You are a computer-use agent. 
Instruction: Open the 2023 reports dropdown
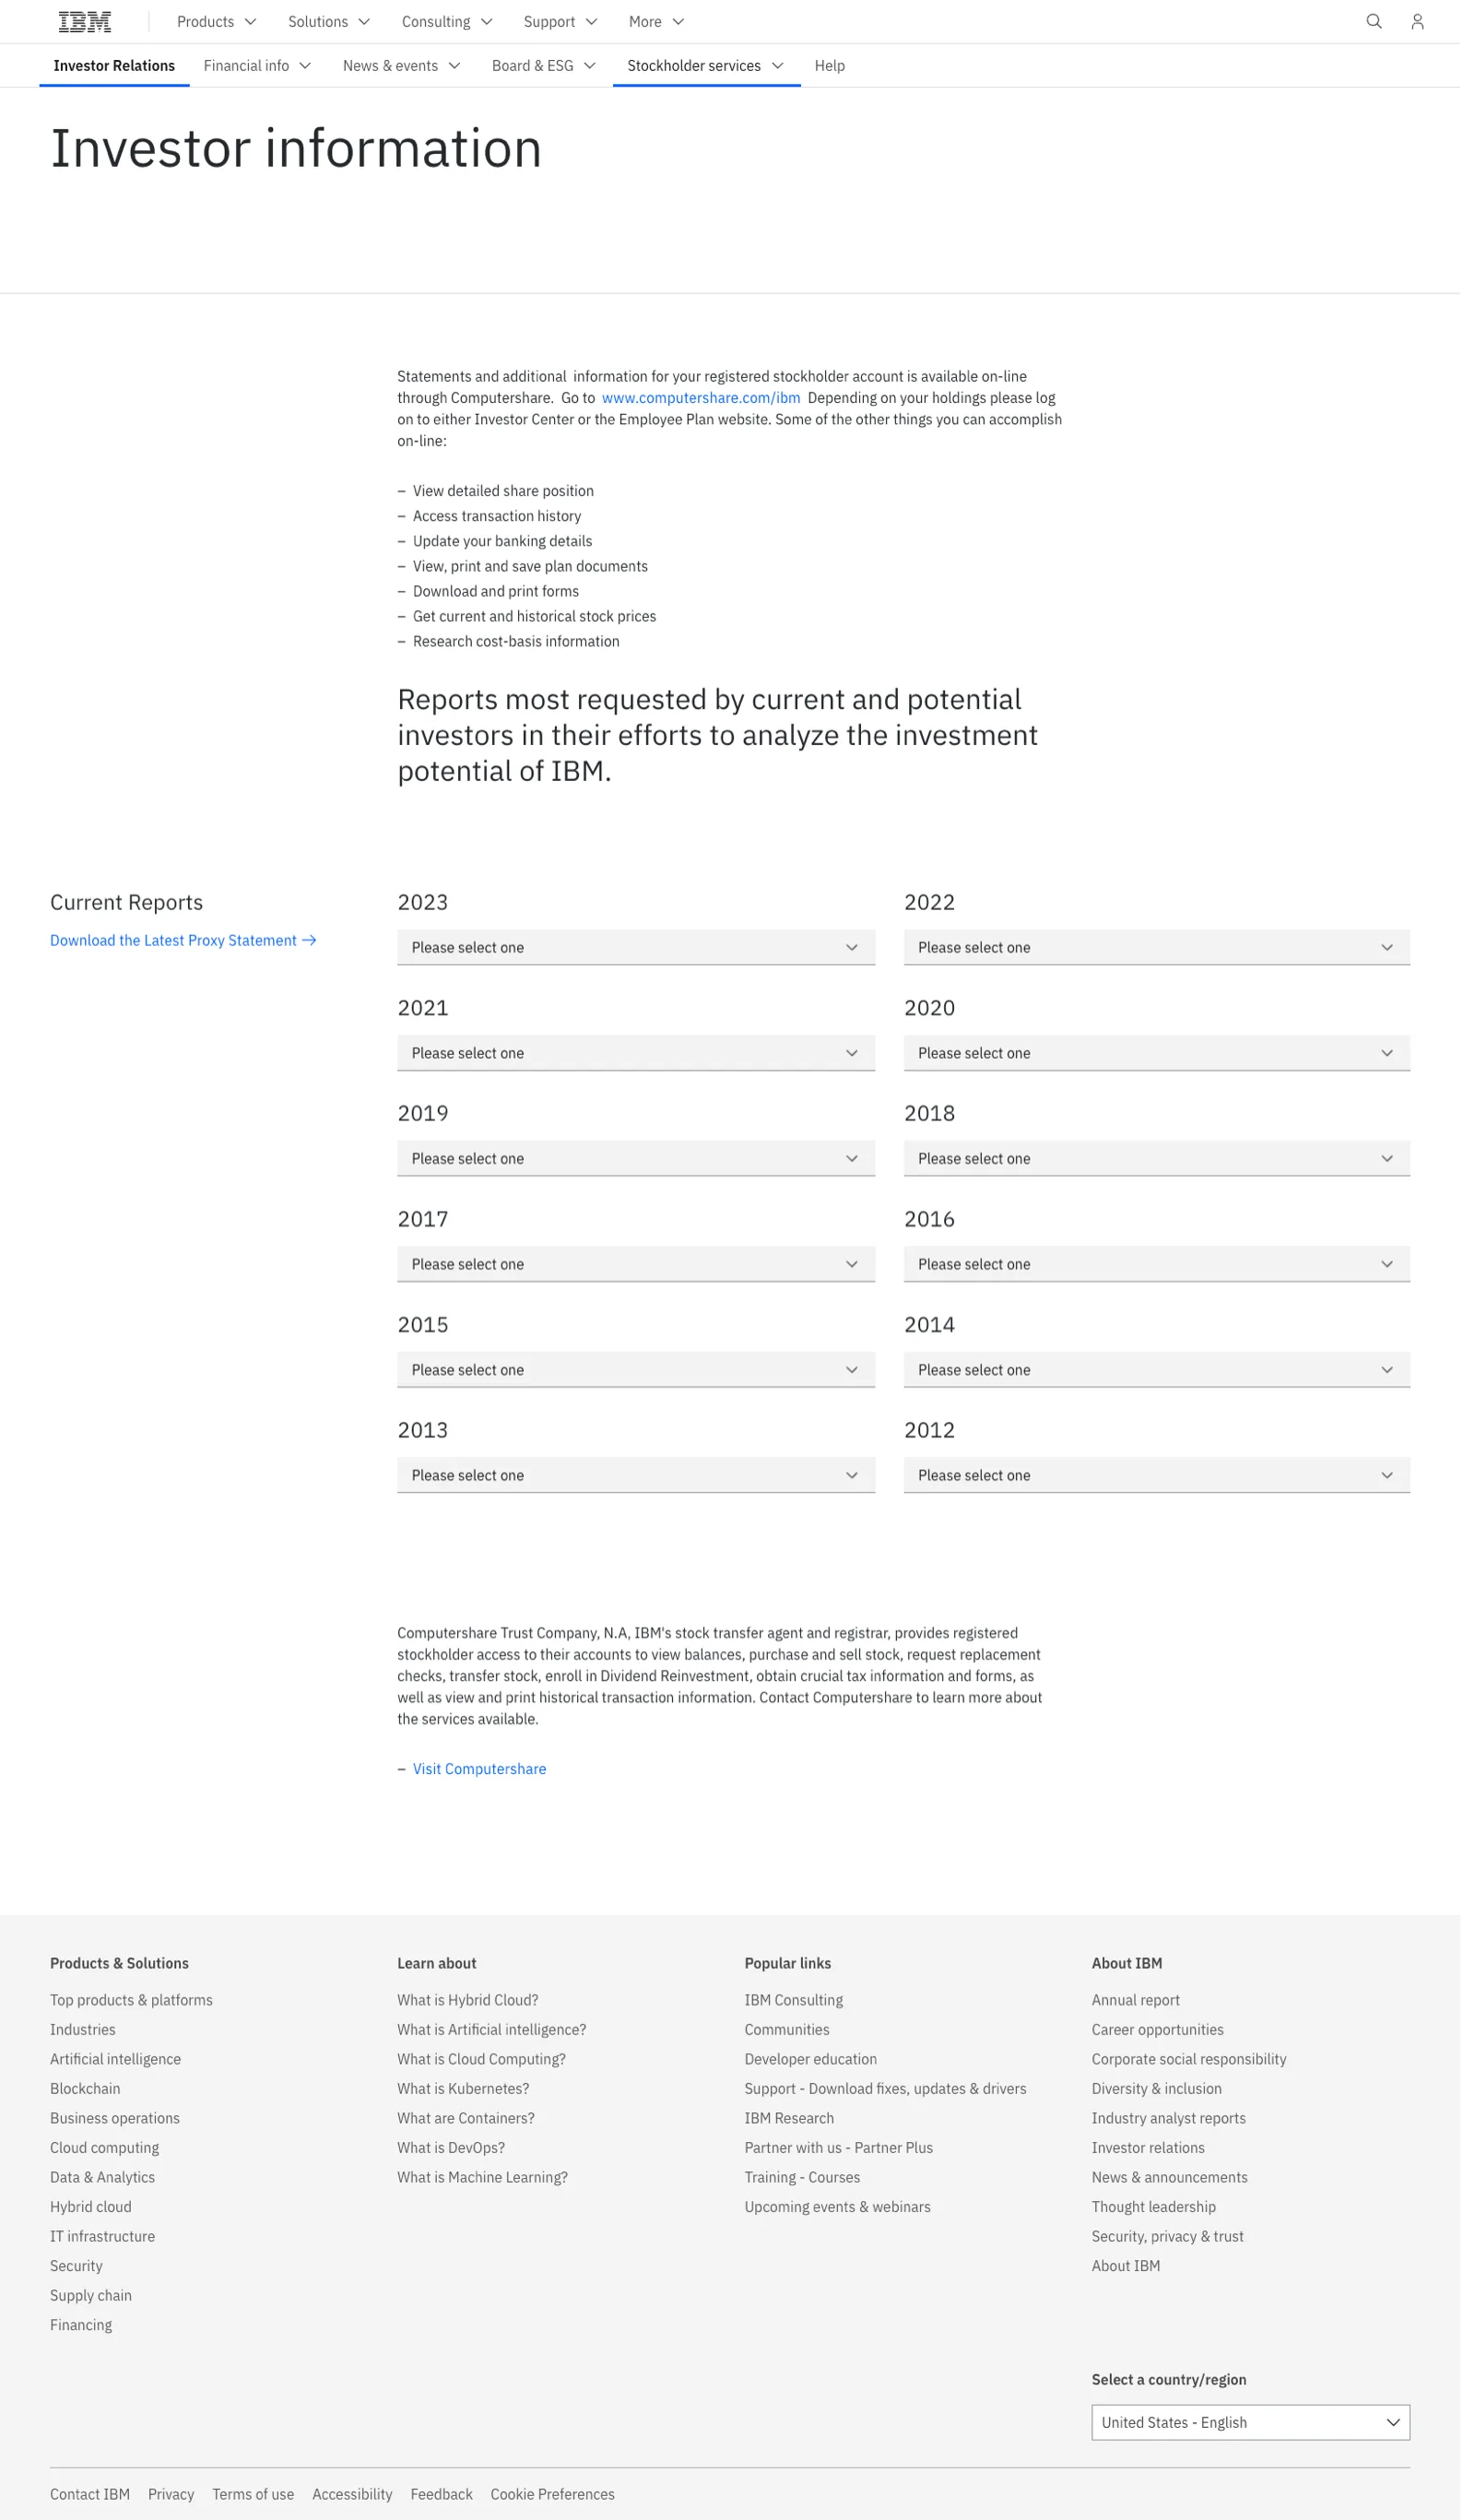[642, 956]
